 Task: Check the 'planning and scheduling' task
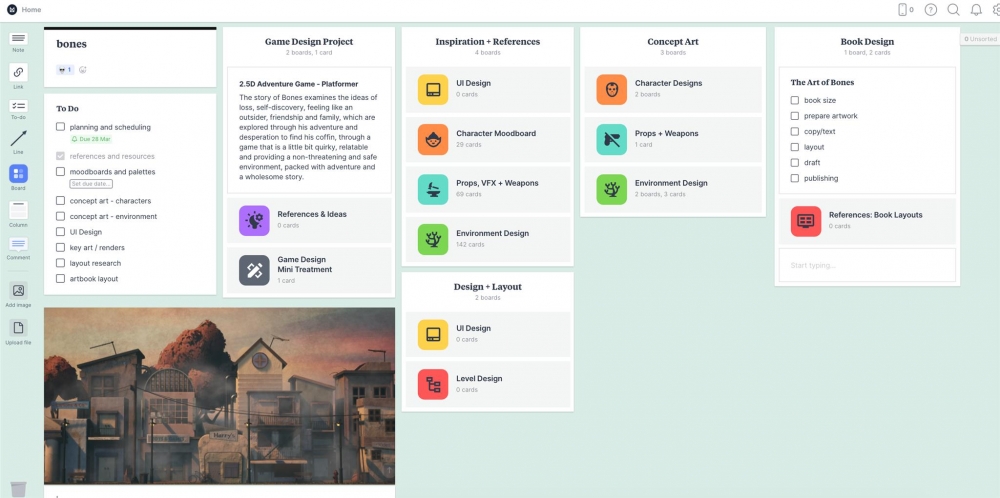(61, 127)
